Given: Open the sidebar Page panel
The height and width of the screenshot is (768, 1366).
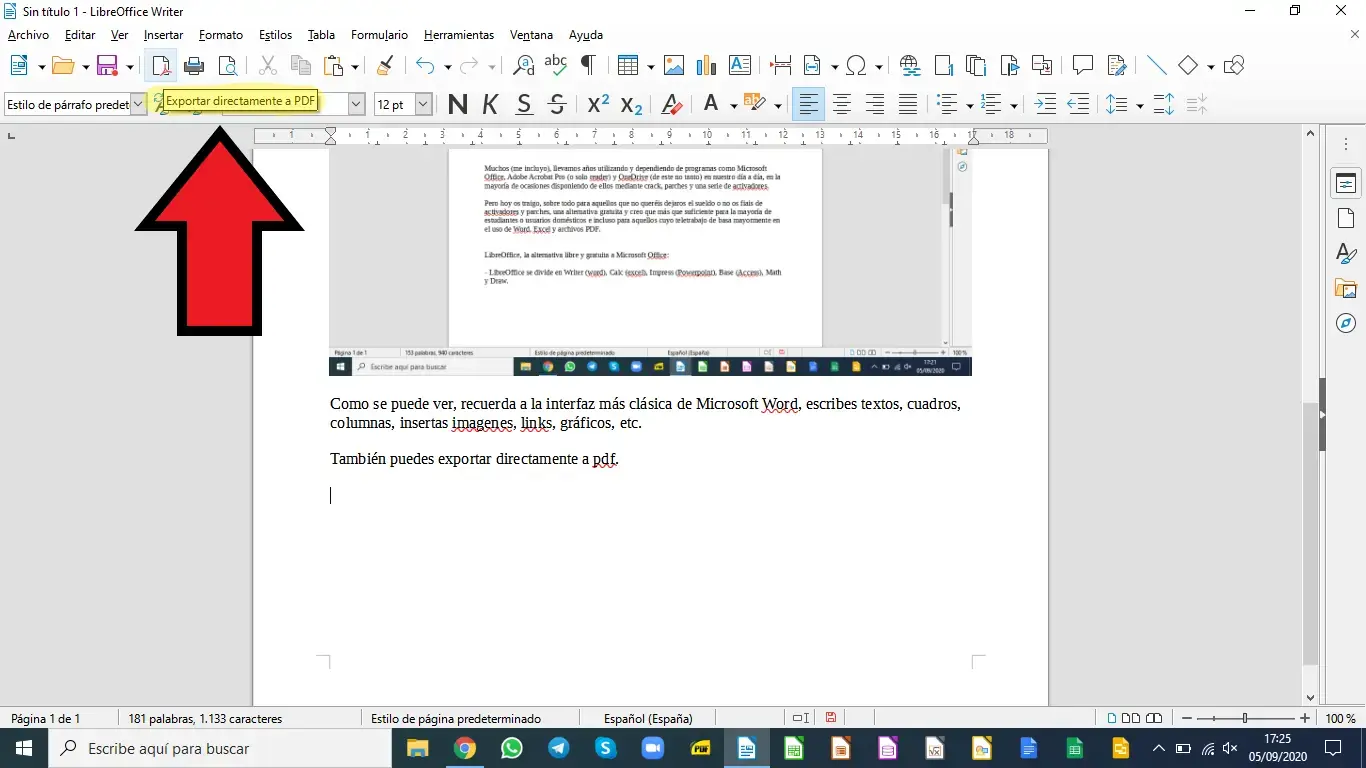Looking at the screenshot, I should coord(1346,218).
